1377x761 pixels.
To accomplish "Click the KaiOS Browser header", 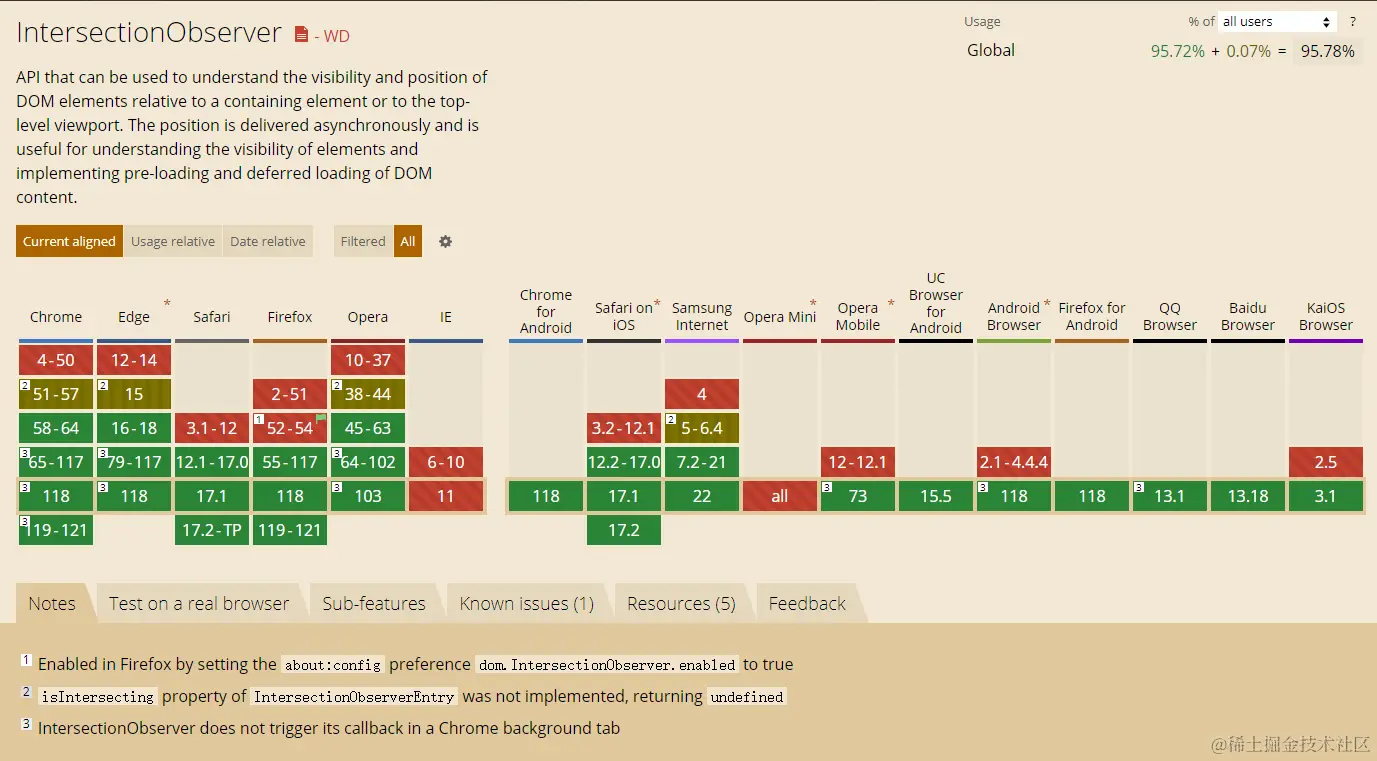I will click(x=1326, y=316).
